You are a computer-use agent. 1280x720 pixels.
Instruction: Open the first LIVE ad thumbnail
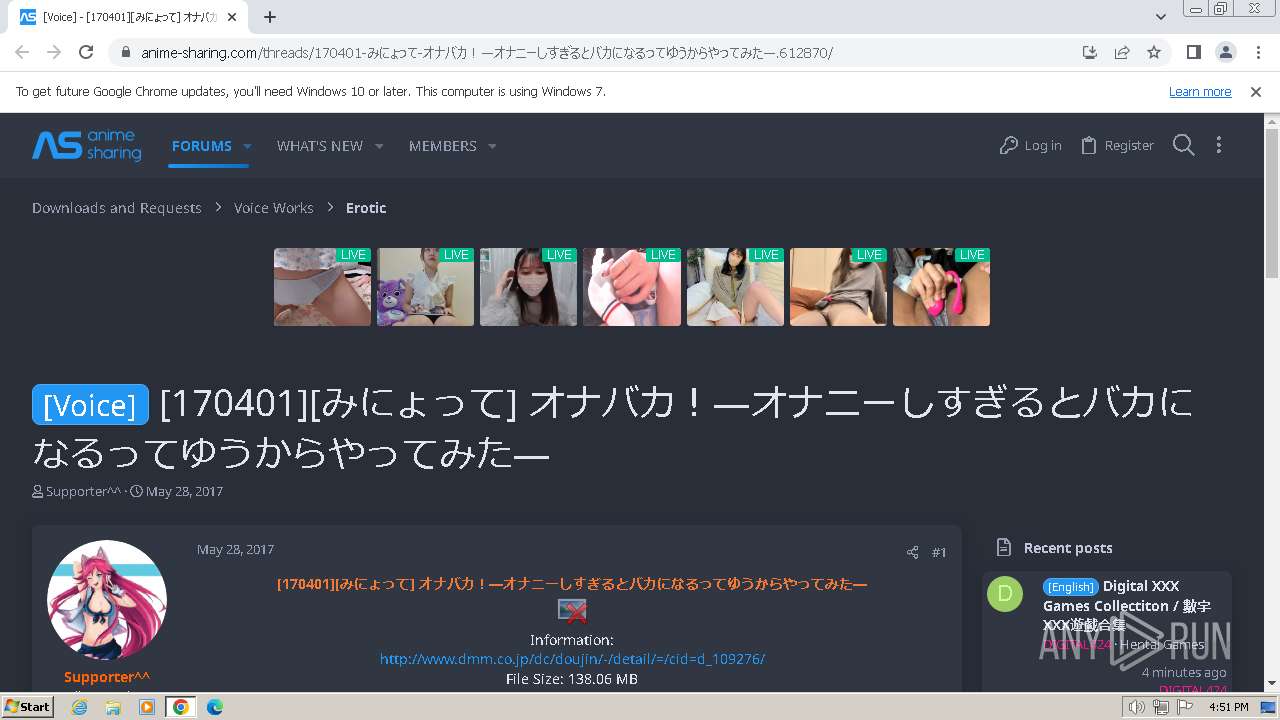click(322, 287)
